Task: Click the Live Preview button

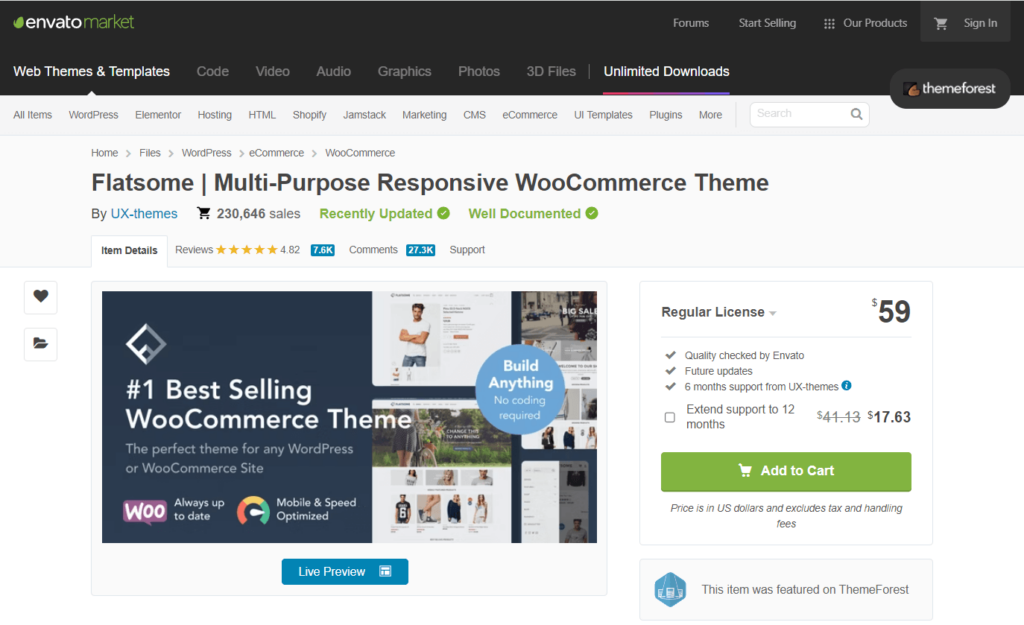Action: (x=345, y=571)
